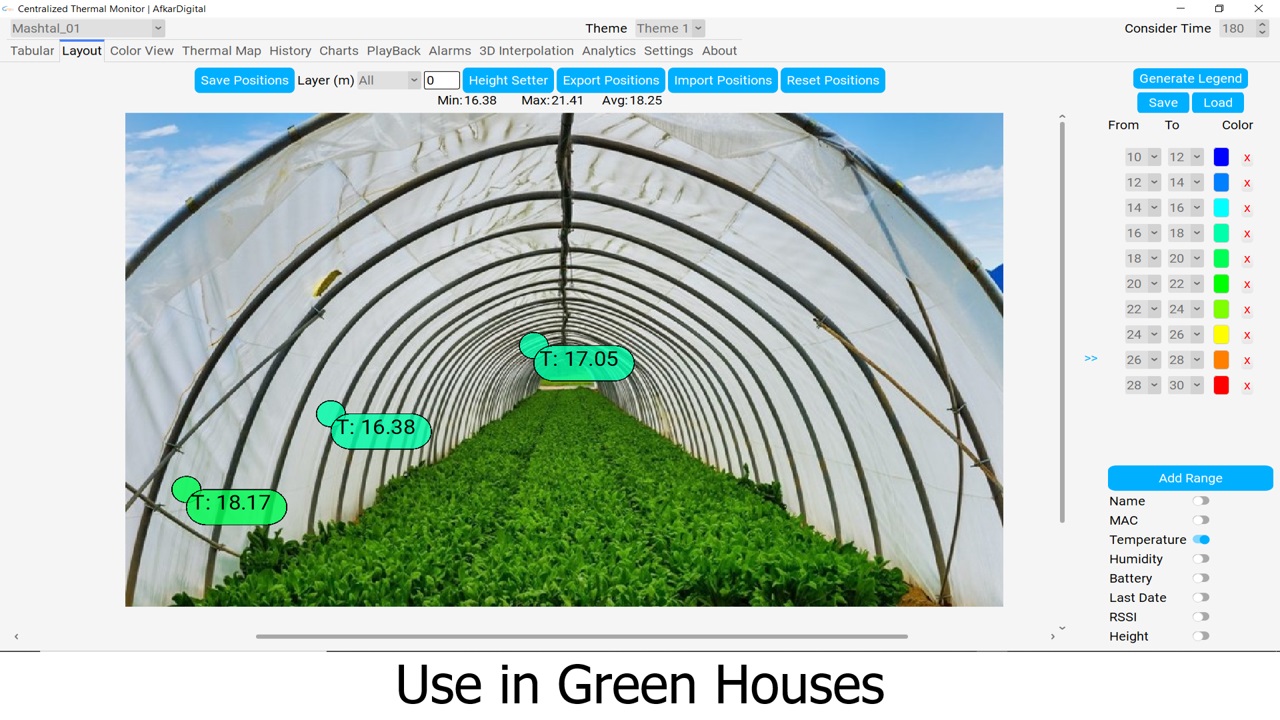Click the sensor marker showing T: 17.05

[583, 361]
